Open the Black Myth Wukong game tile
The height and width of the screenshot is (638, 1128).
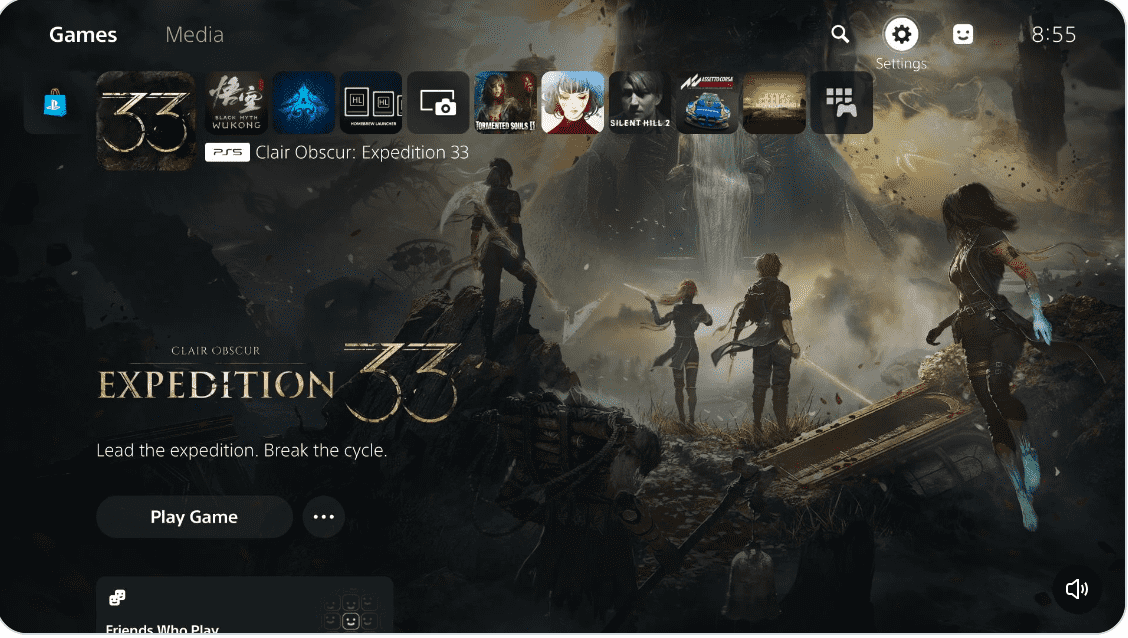(x=236, y=102)
